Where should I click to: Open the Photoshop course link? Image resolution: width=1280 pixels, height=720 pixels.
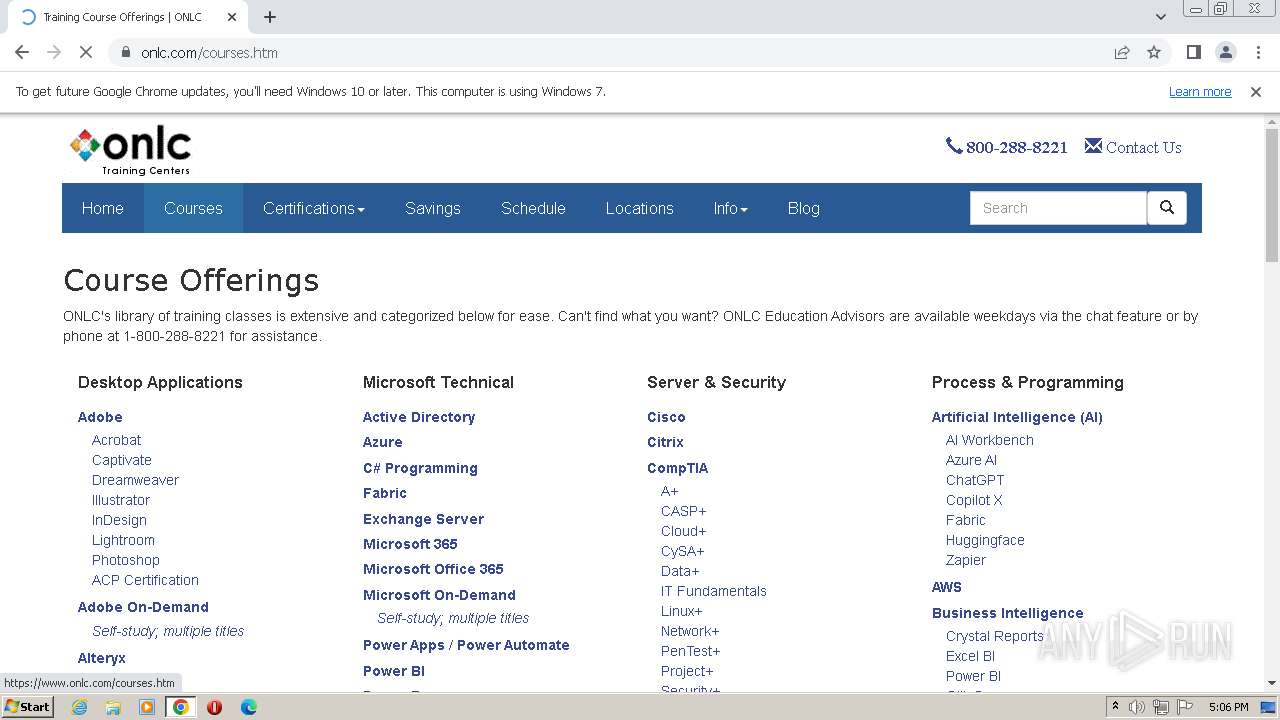pyautogui.click(x=126, y=560)
